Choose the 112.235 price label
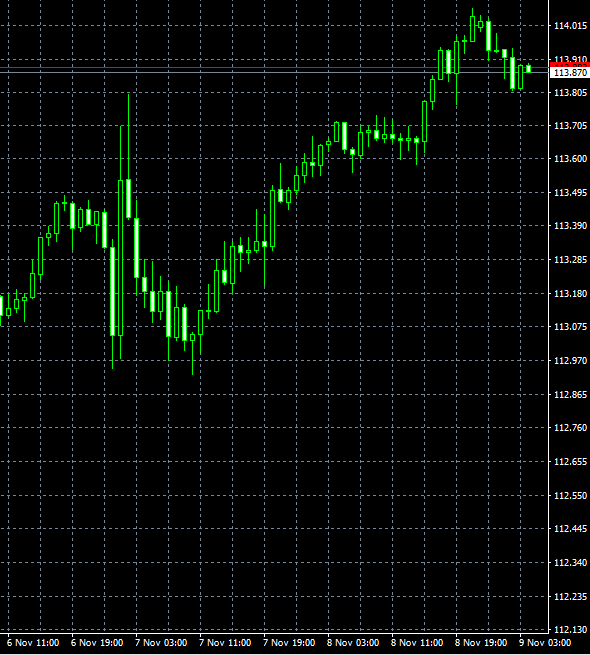Image resolution: width=590 pixels, height=655 pixels. 570,597
